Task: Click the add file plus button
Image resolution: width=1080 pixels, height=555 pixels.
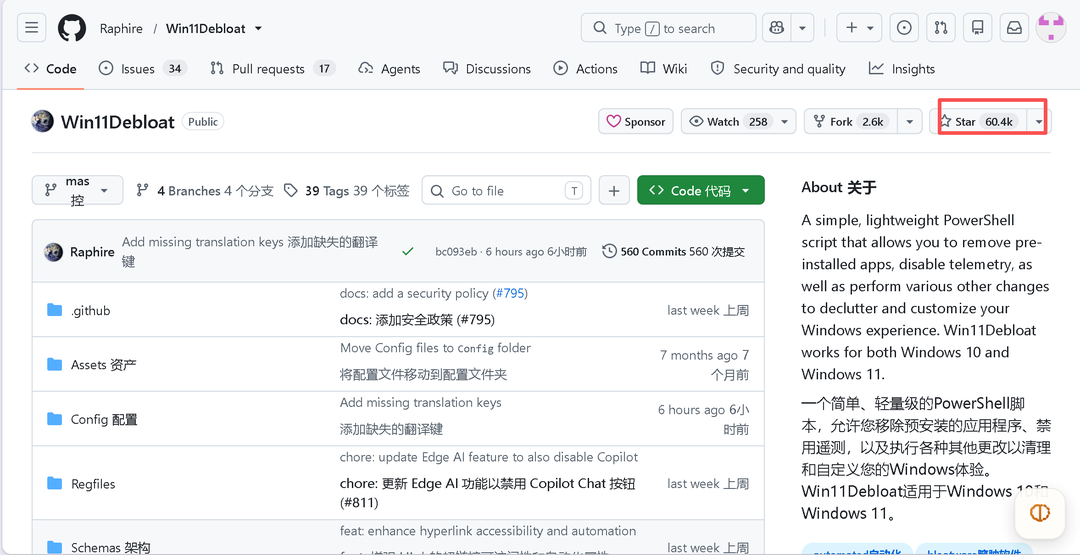Action: pyautogui.click(x=614, y=191)
